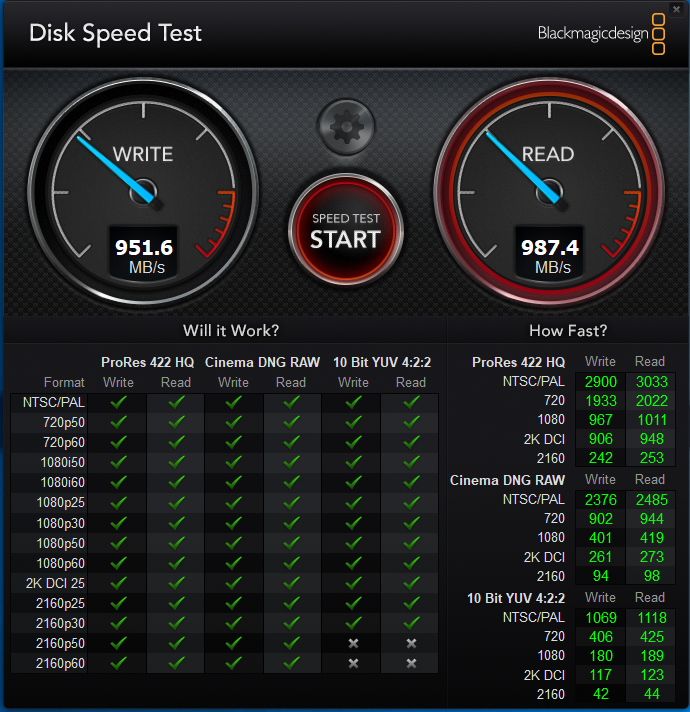
Task: Click the 2160p50 ProRes read checkmark
Action: point(176,643)
